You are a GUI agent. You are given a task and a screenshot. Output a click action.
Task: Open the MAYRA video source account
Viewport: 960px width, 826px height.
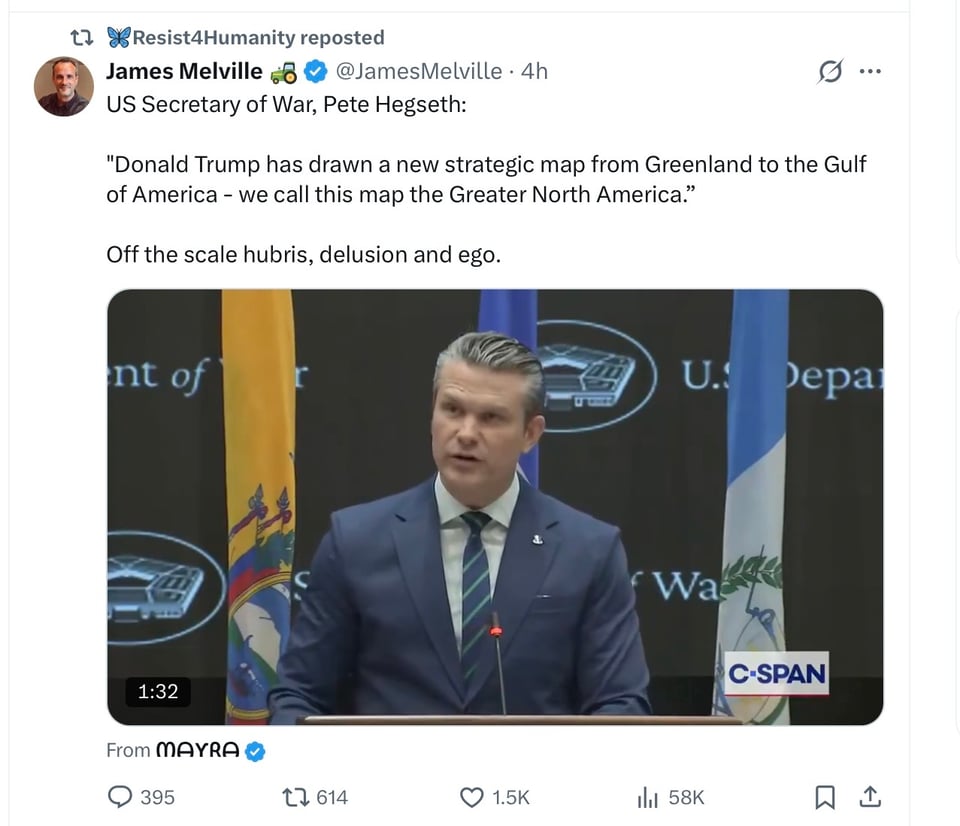pyautogui.click(x=198, y=750)
